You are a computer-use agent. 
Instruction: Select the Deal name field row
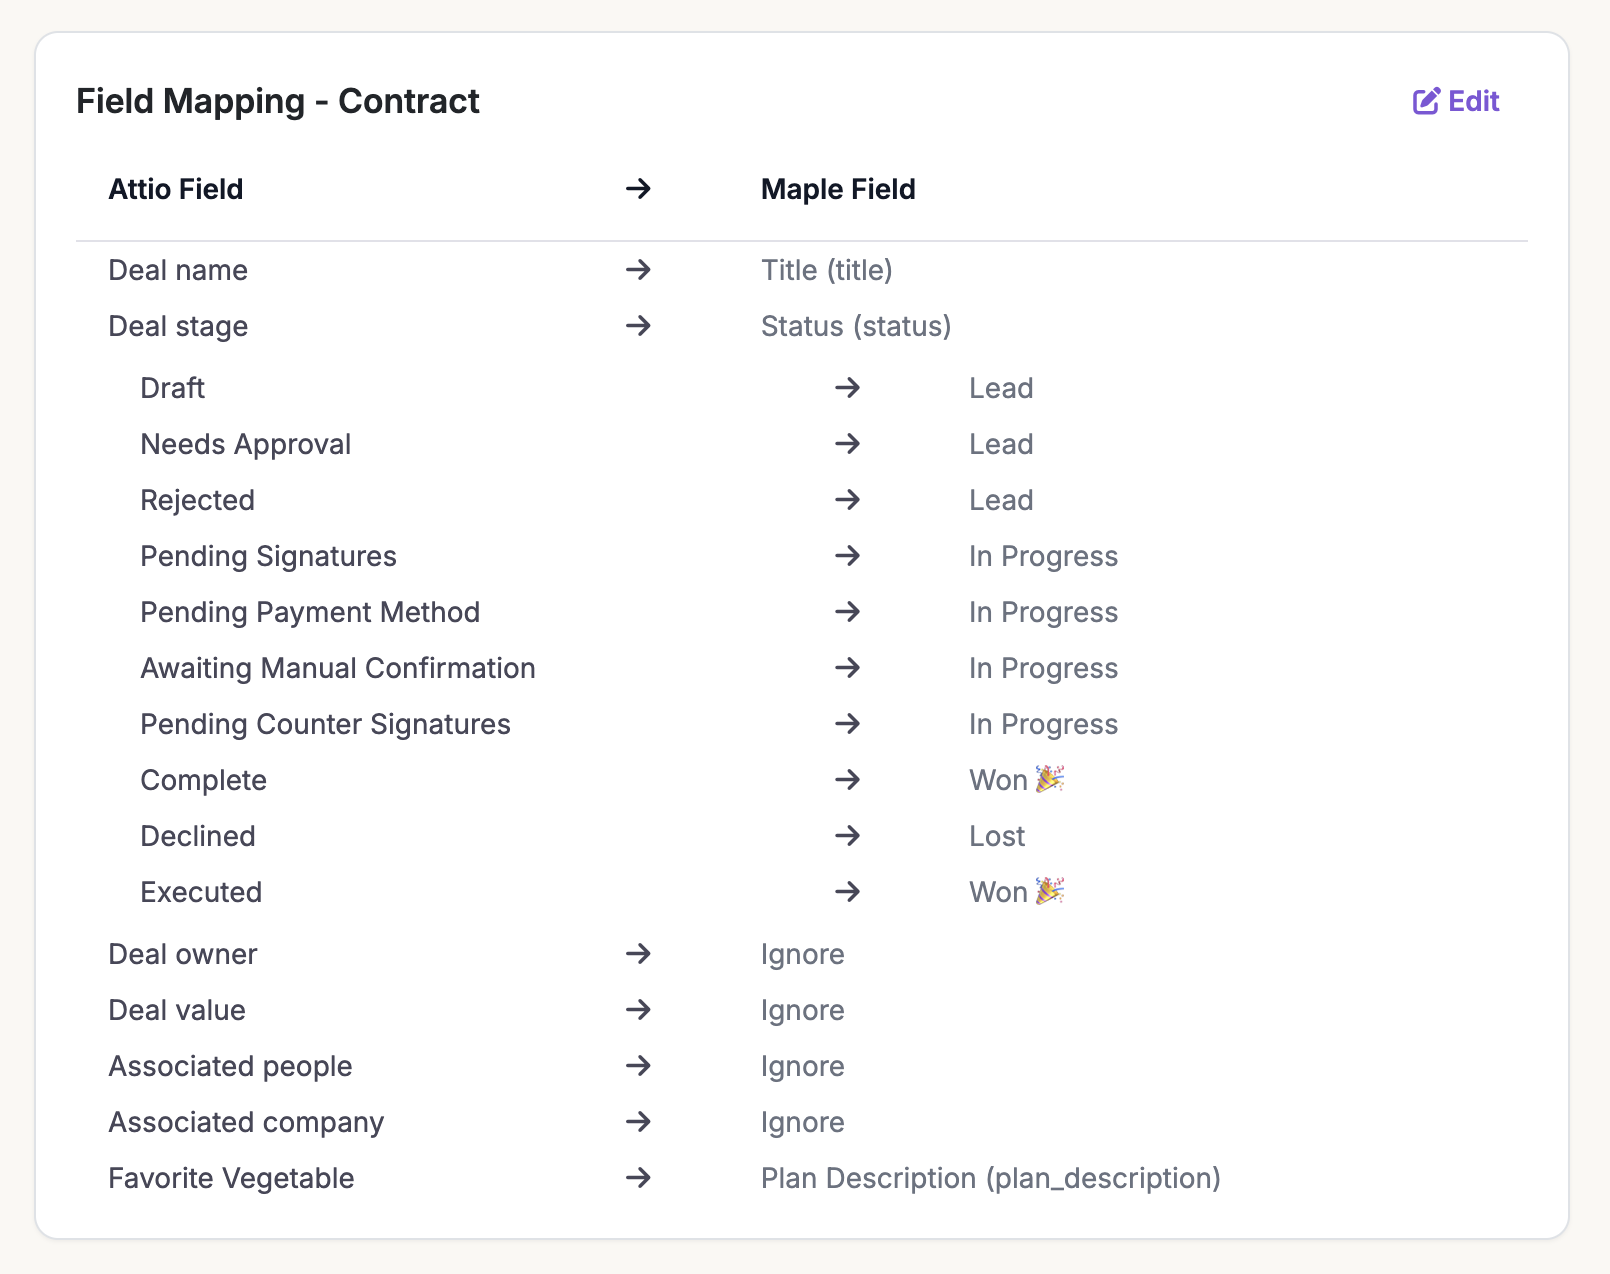click(x=178, y=270)
